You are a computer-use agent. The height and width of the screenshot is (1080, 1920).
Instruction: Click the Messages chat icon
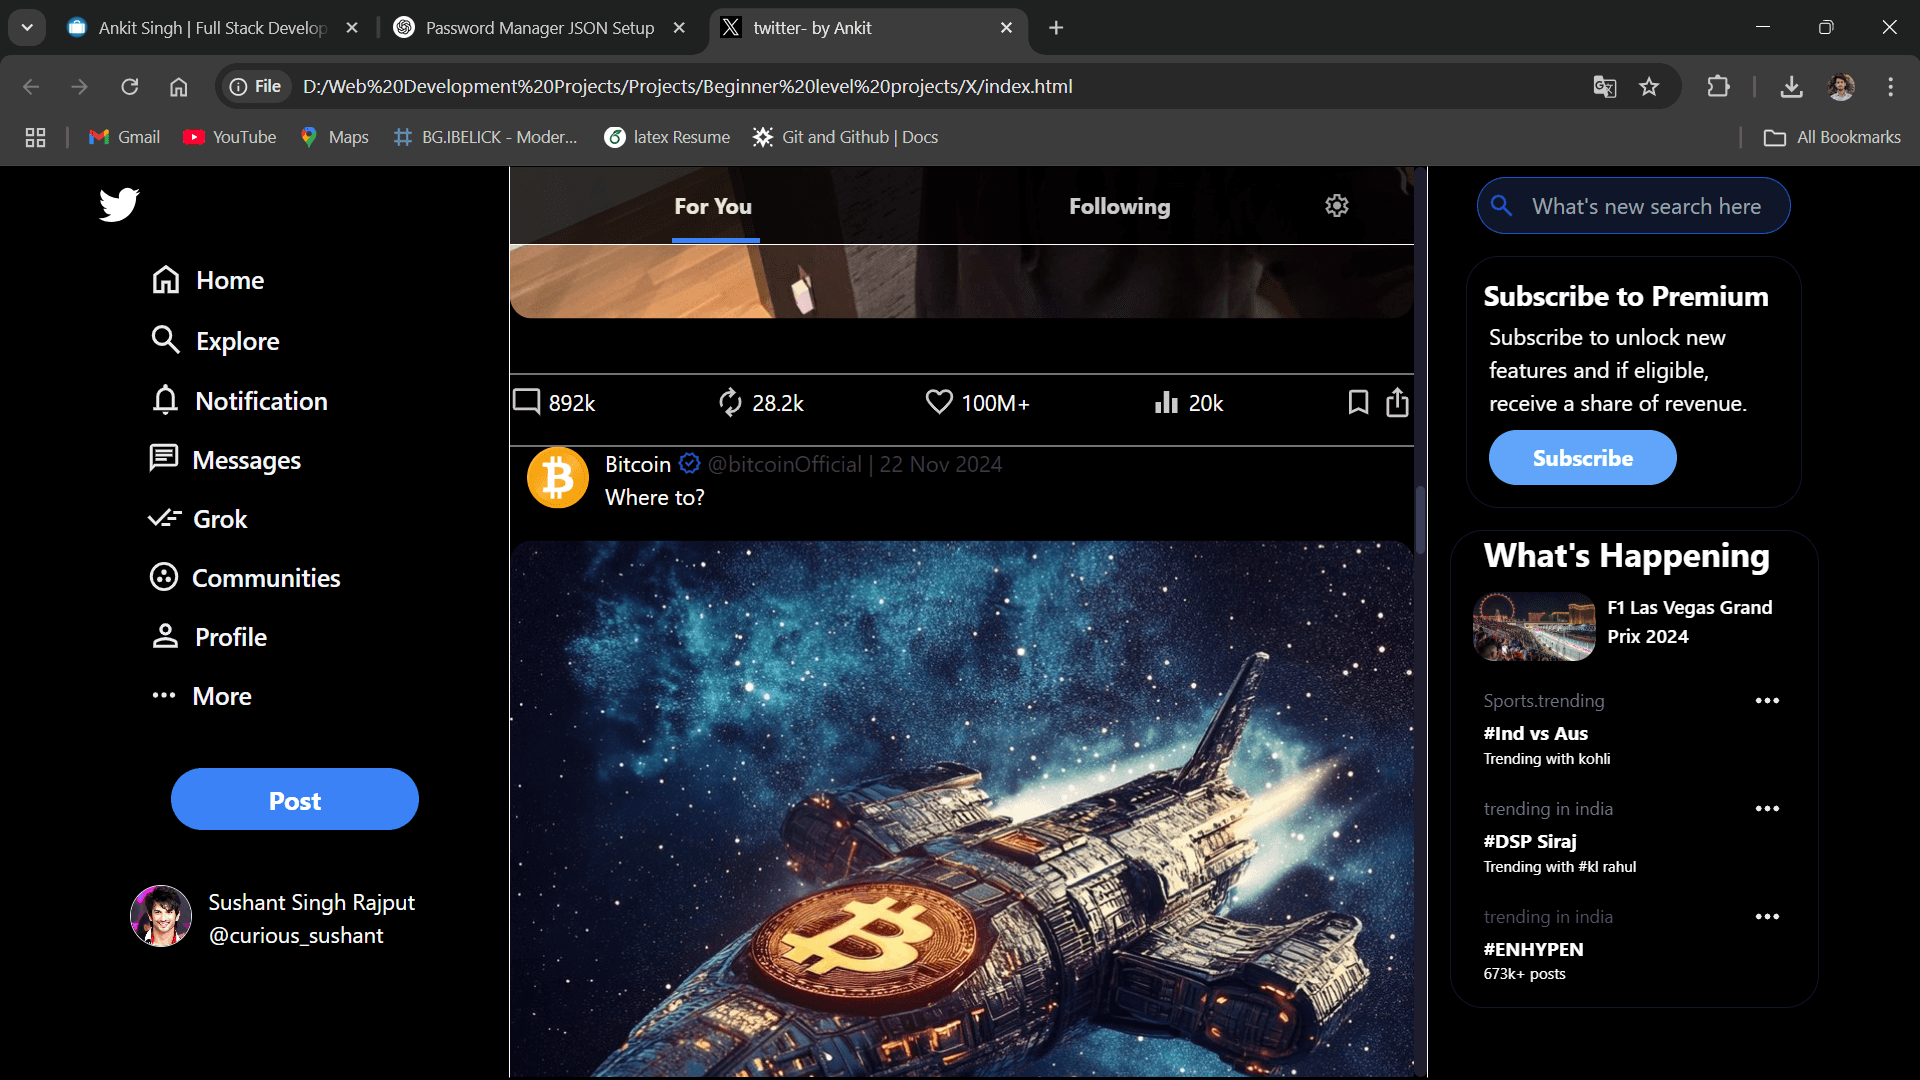point(163,459)
